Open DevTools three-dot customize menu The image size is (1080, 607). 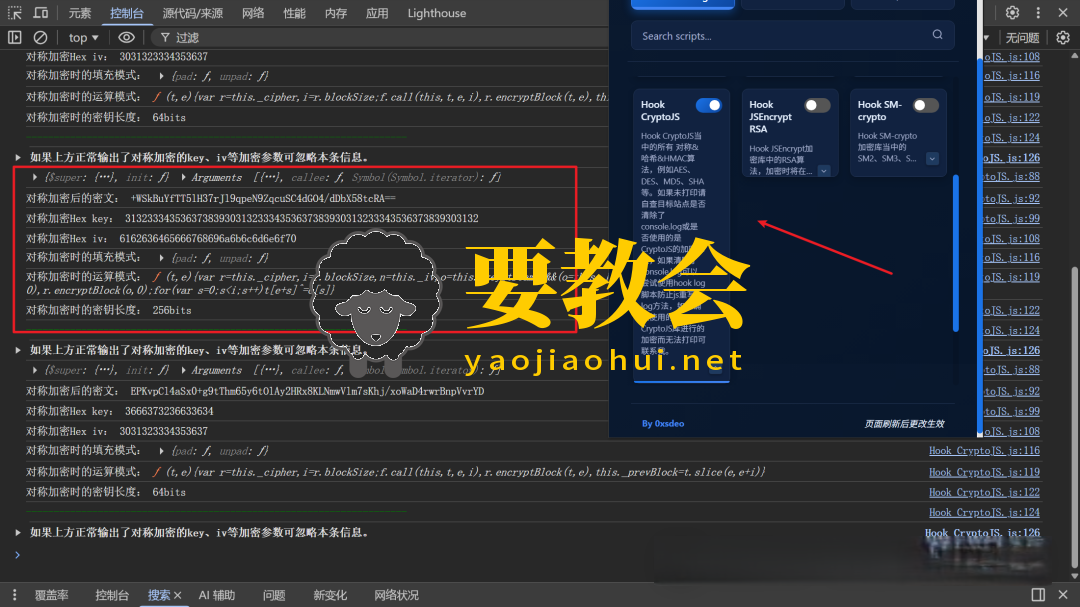[x=1038, y=12]
